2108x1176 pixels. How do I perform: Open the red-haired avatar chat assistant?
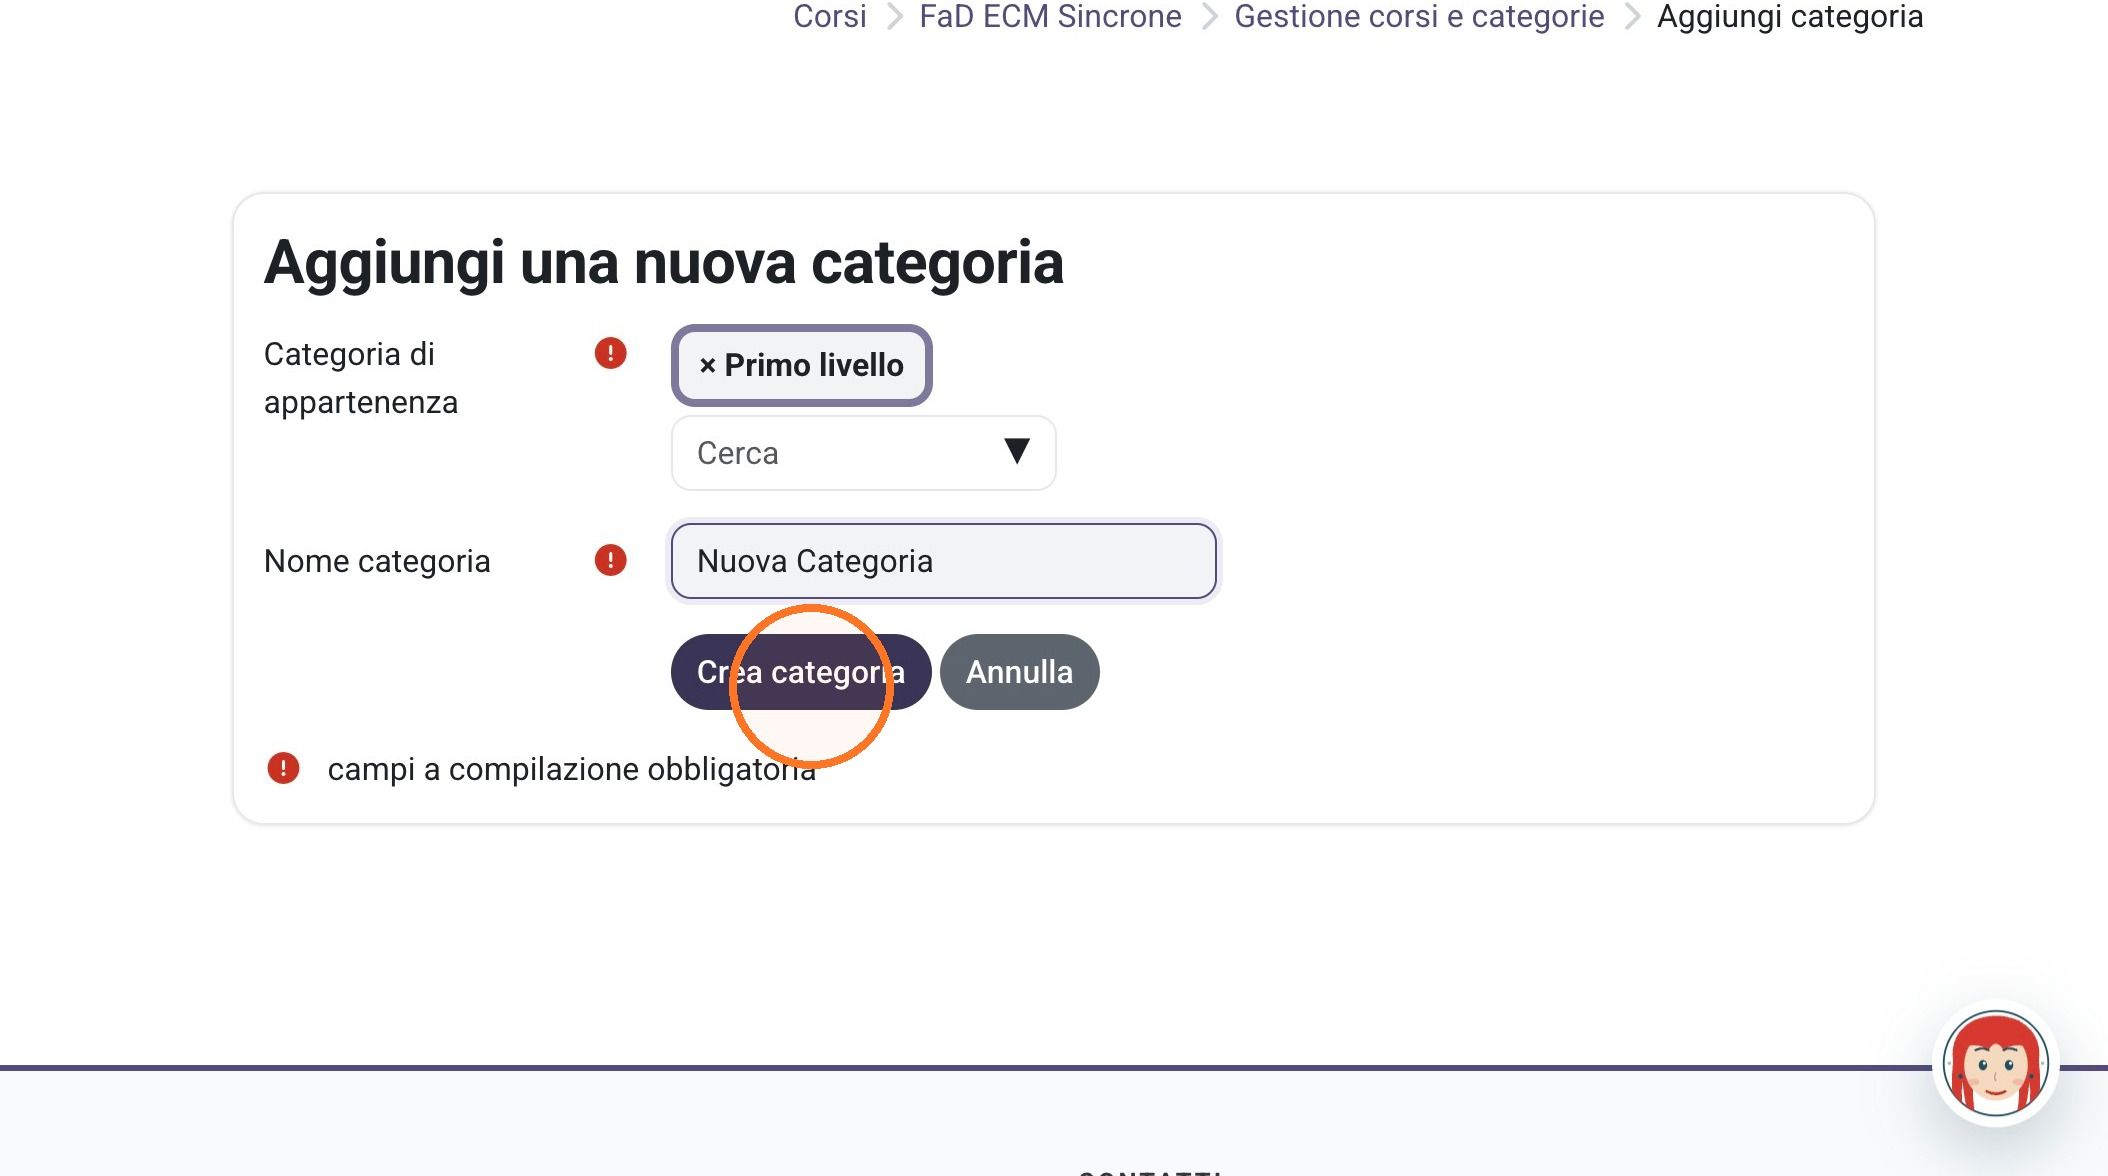1996,1064
